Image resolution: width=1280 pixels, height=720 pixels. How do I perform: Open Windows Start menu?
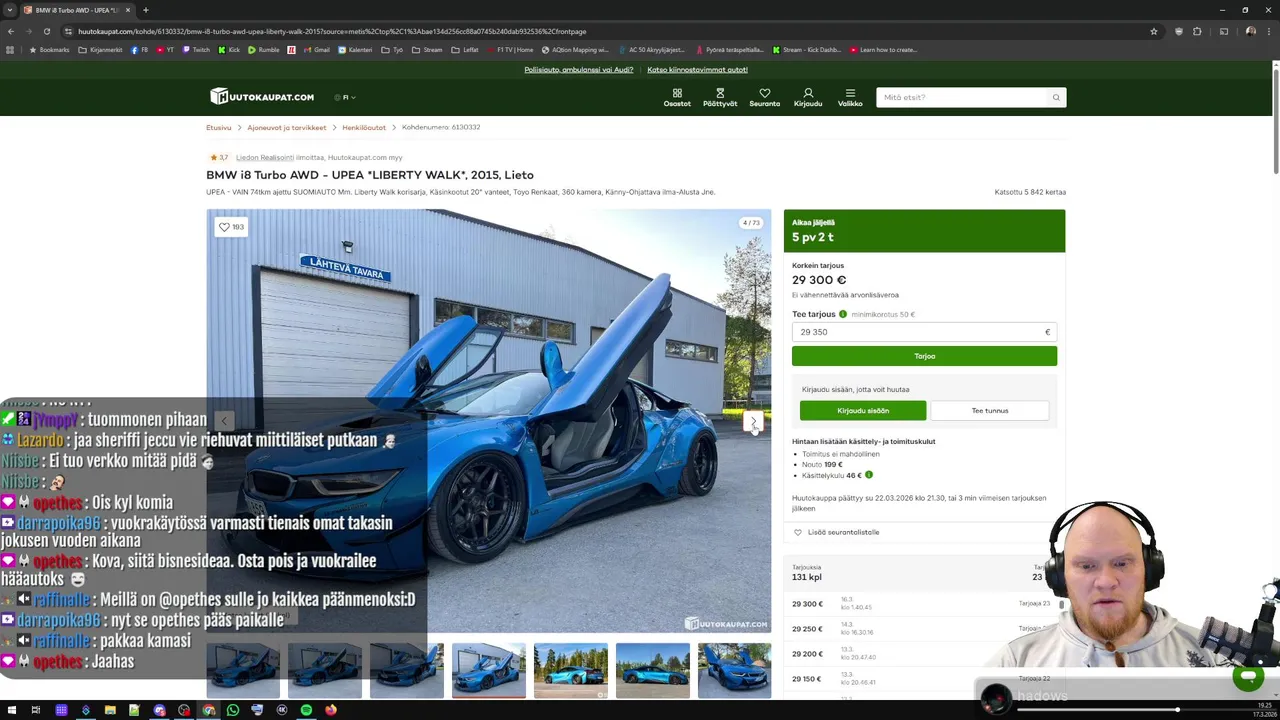pyautogui.click(x=11, y=710)
